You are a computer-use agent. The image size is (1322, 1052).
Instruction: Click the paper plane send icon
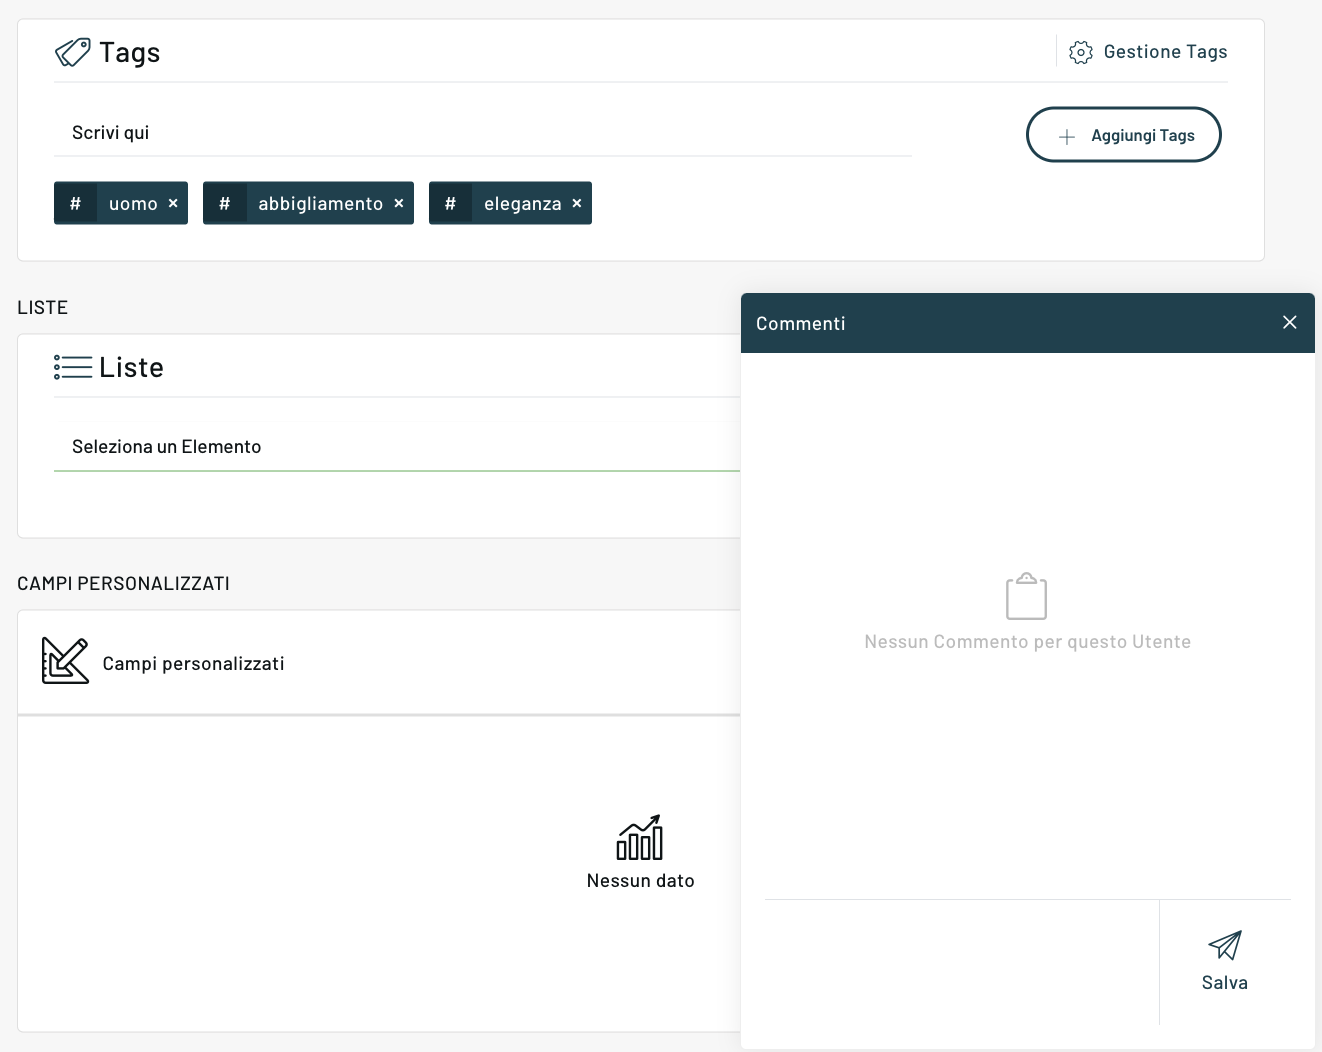point(1225,945)
